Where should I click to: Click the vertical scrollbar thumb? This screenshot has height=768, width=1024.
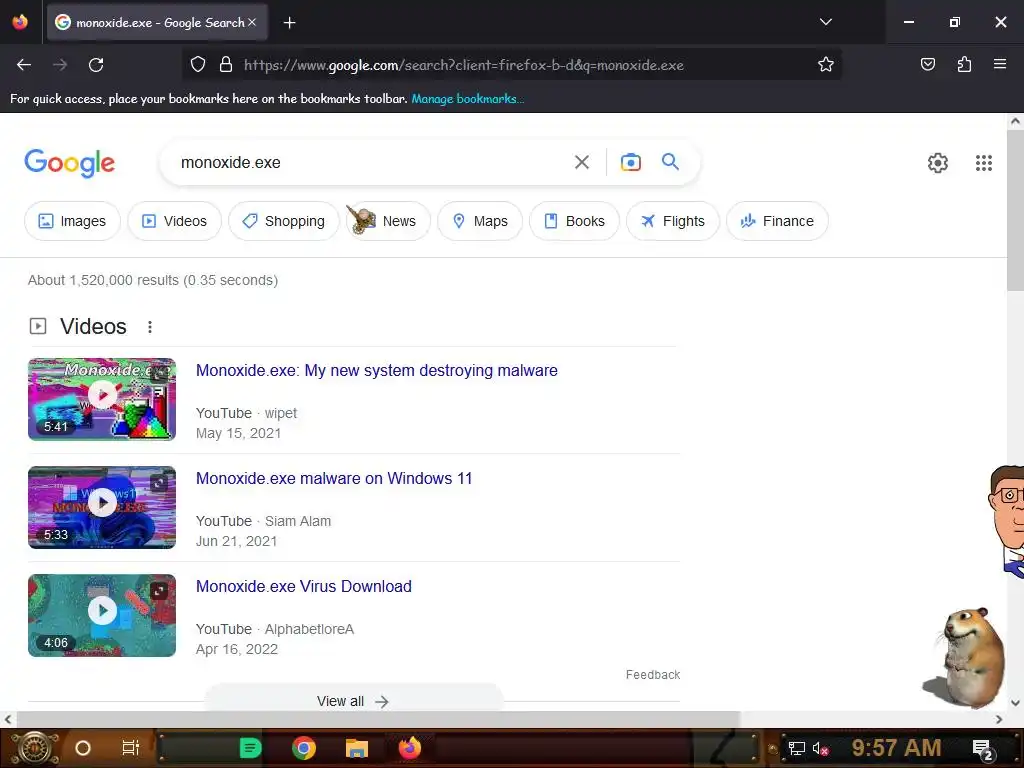(1015, 212)
